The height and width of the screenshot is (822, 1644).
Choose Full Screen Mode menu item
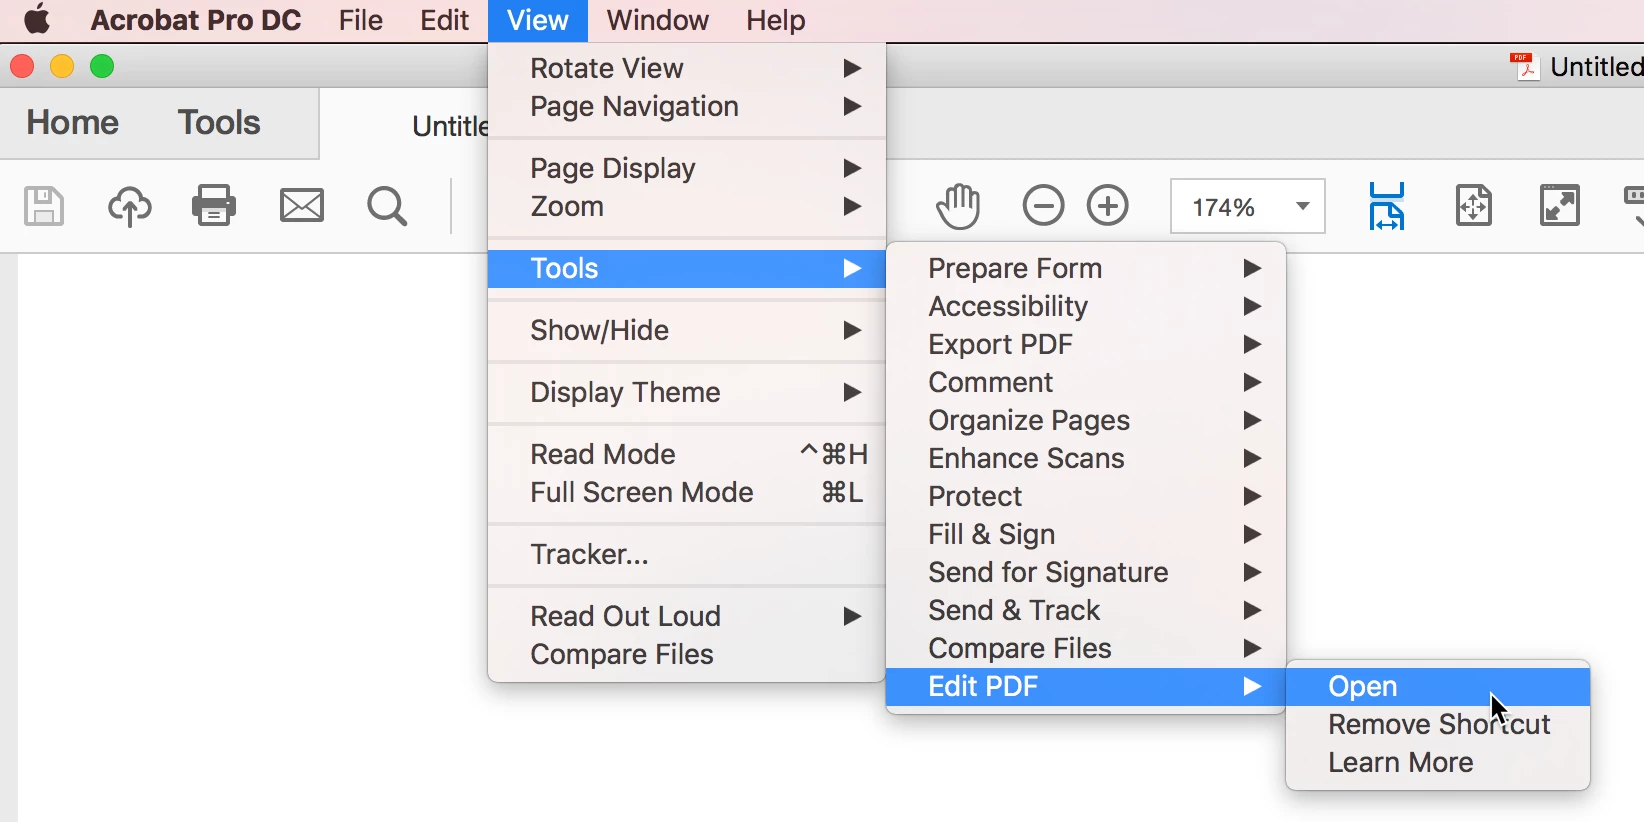coord(687,492)
